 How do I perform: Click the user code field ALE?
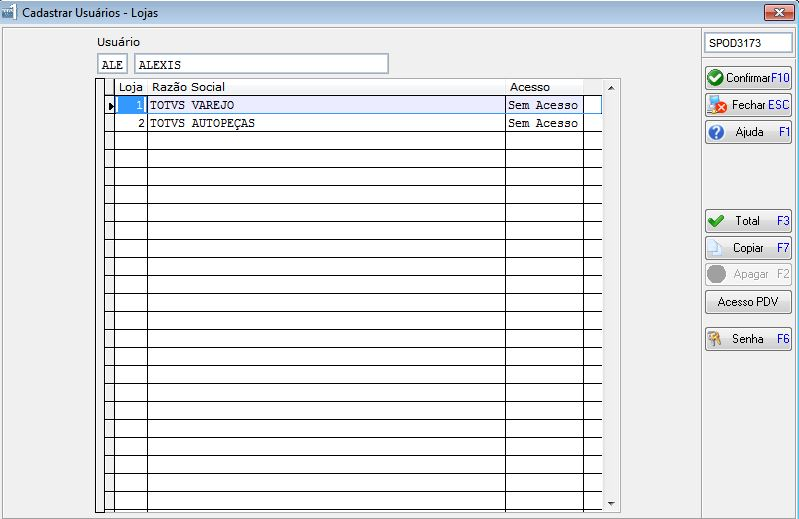112,65
